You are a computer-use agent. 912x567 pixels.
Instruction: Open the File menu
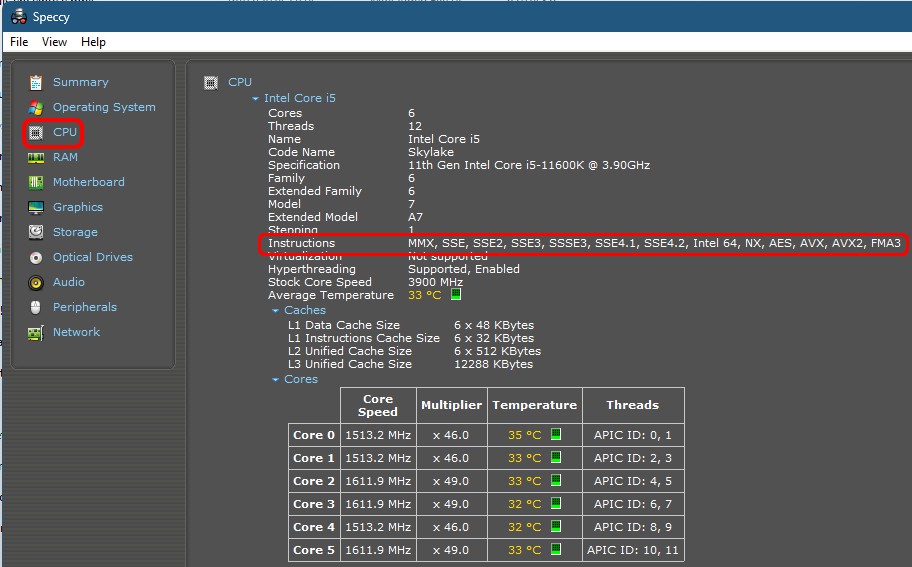tap(19, 42)
